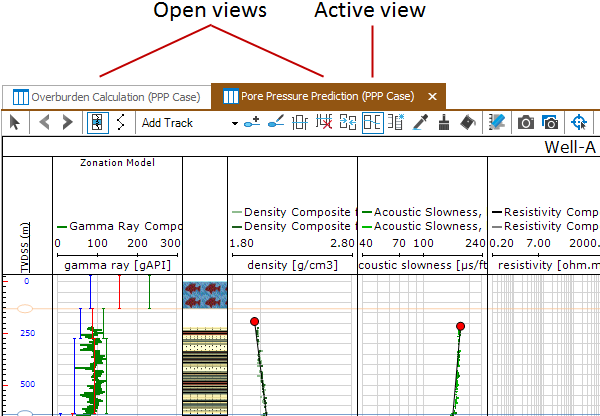Click the Zonation Model track header

pos(116,161)
